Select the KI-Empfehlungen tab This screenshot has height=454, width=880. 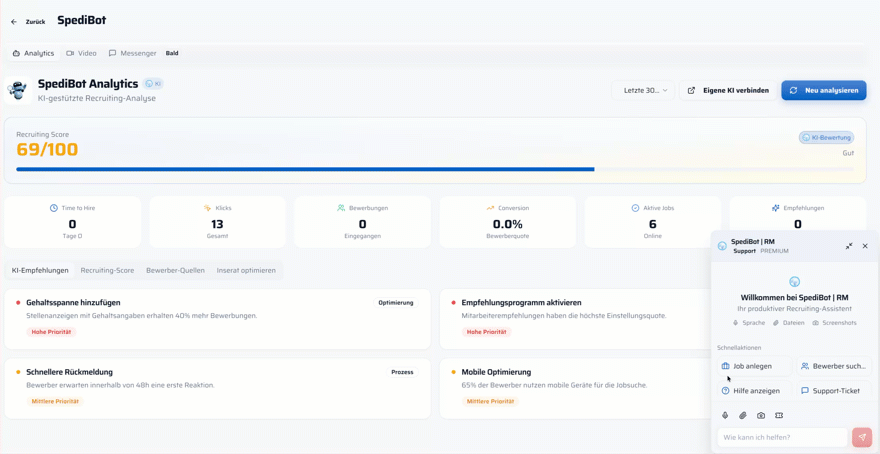tap(40, 270)
